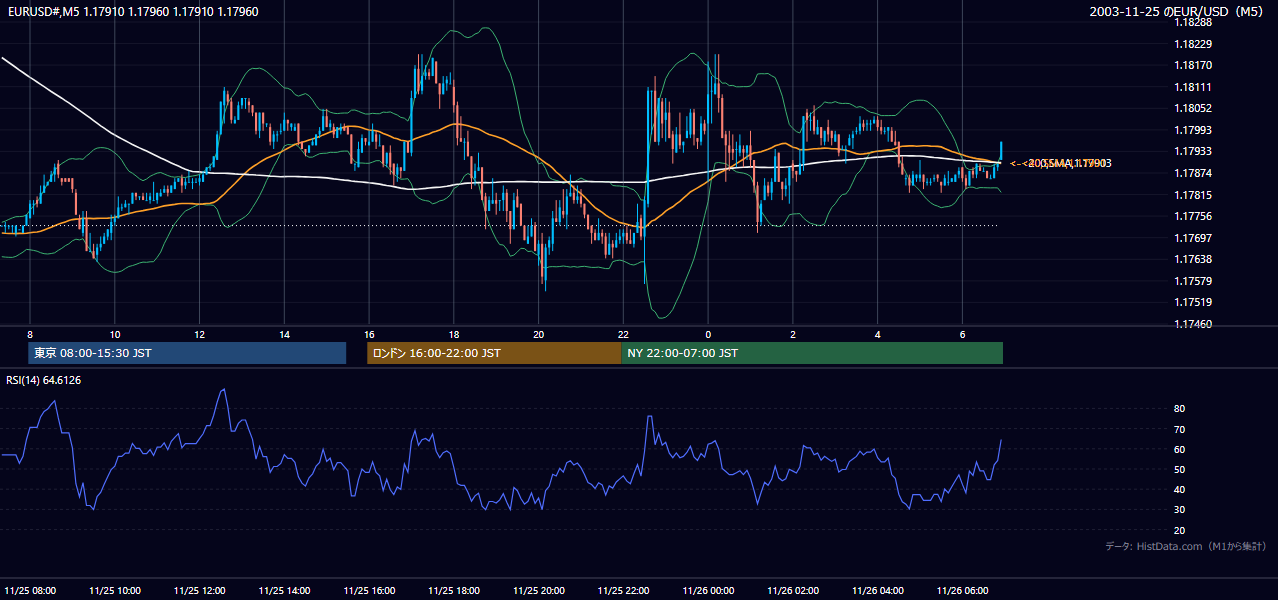1278x600 pixels.
Task: Click the RSI(14) 64.6126 indicator label
Action: 42,380
